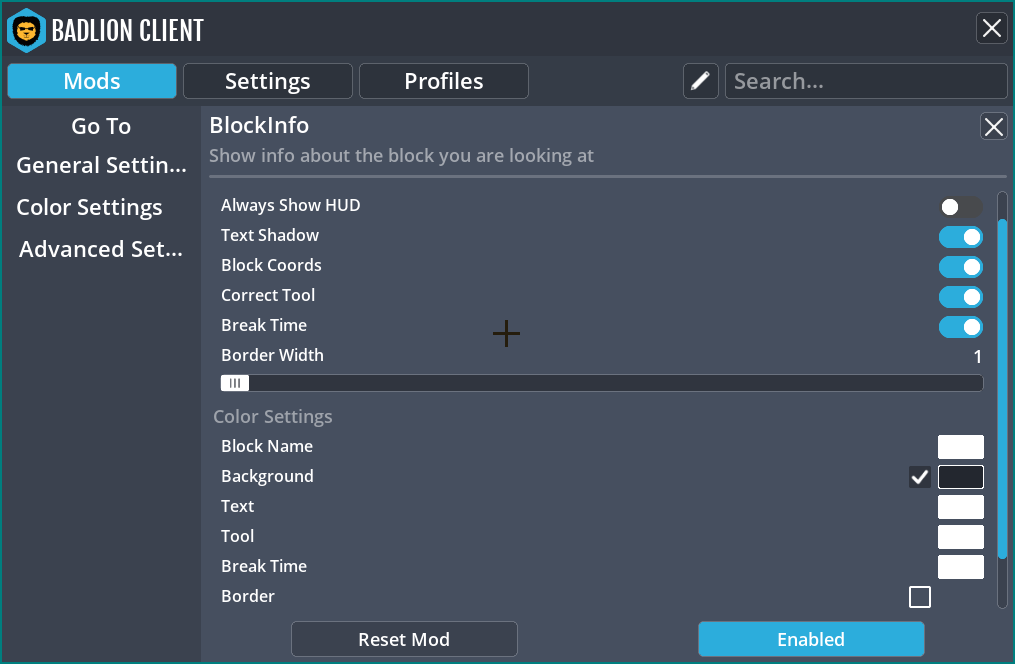
Task: Jump to General Settings section
Action: (x=101, y=165)
